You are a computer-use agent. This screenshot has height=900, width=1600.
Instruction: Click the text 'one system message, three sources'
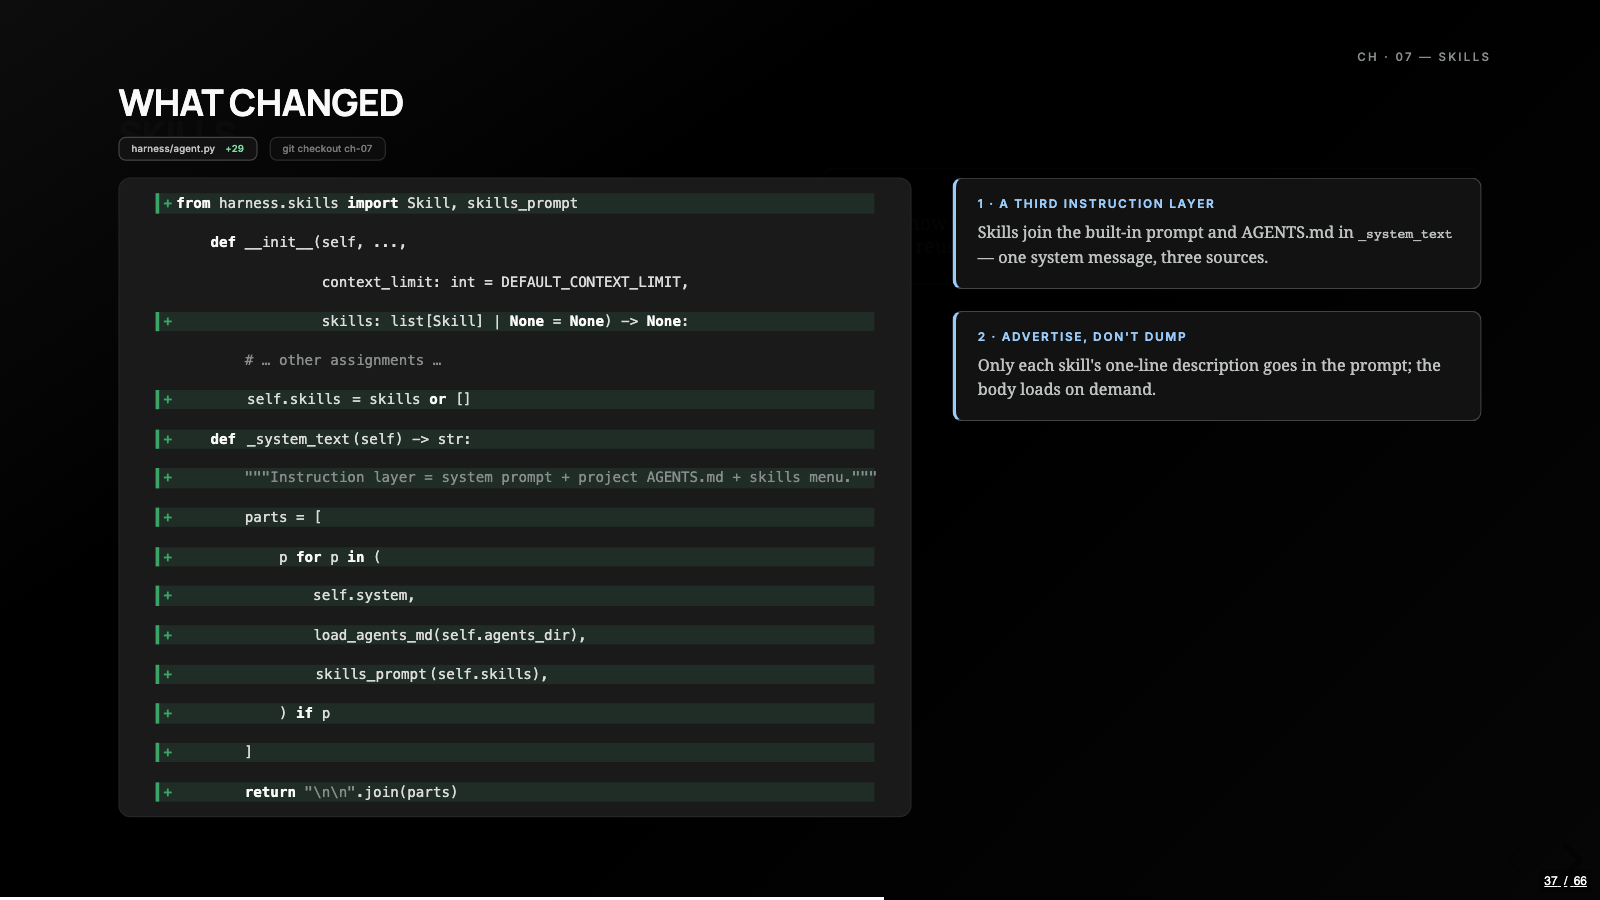pyautogui.click(x=1132, y=258)
